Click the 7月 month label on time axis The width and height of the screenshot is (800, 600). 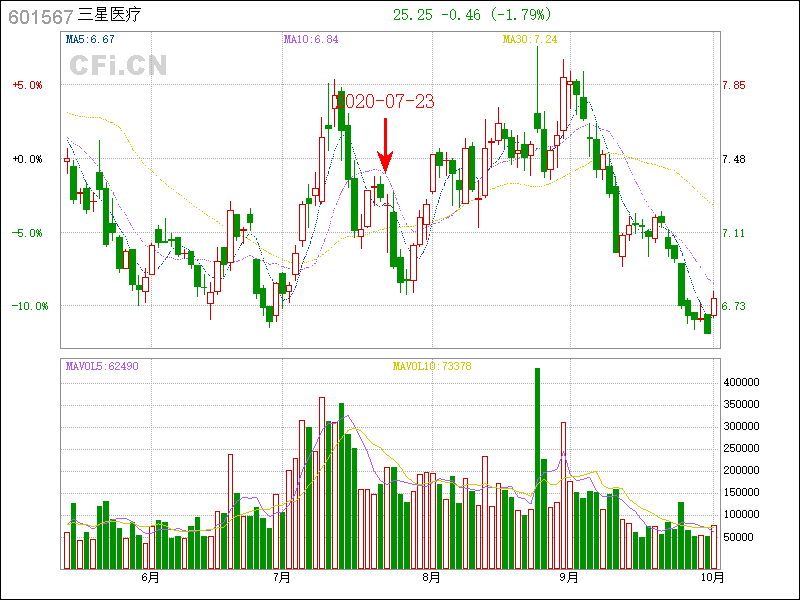coord(282,578)
